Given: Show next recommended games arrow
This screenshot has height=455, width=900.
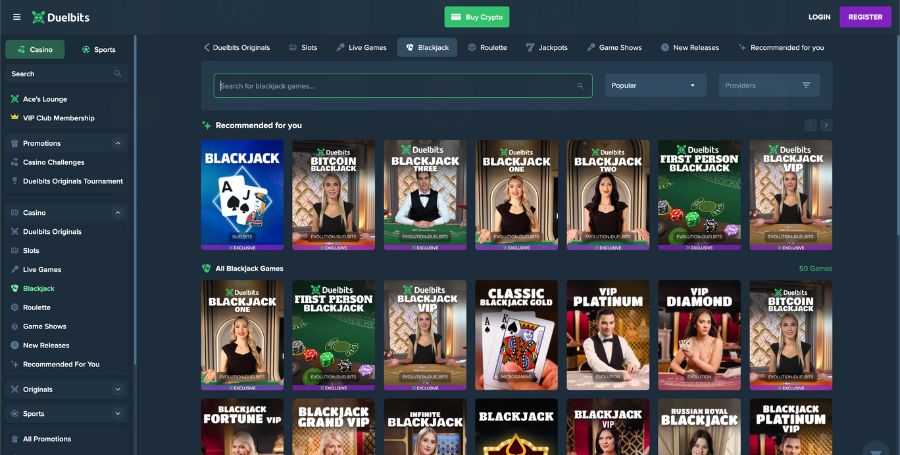Looking at the screenshot, I should click(x=826, y=125).
